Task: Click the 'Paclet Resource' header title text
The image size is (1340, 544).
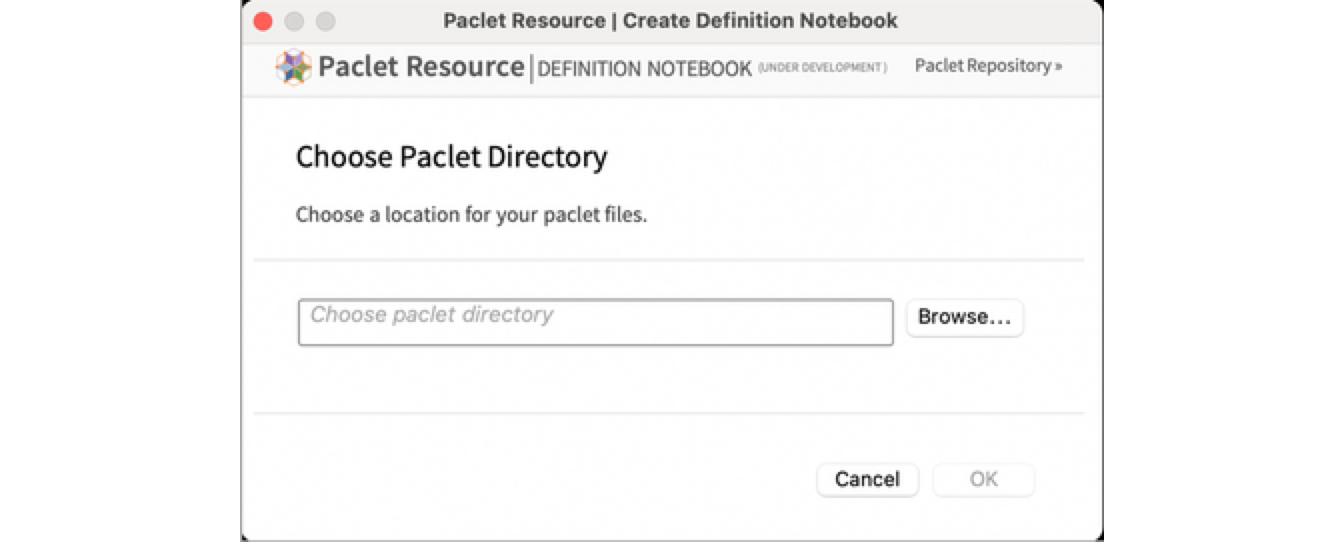Action: point(421,67)
